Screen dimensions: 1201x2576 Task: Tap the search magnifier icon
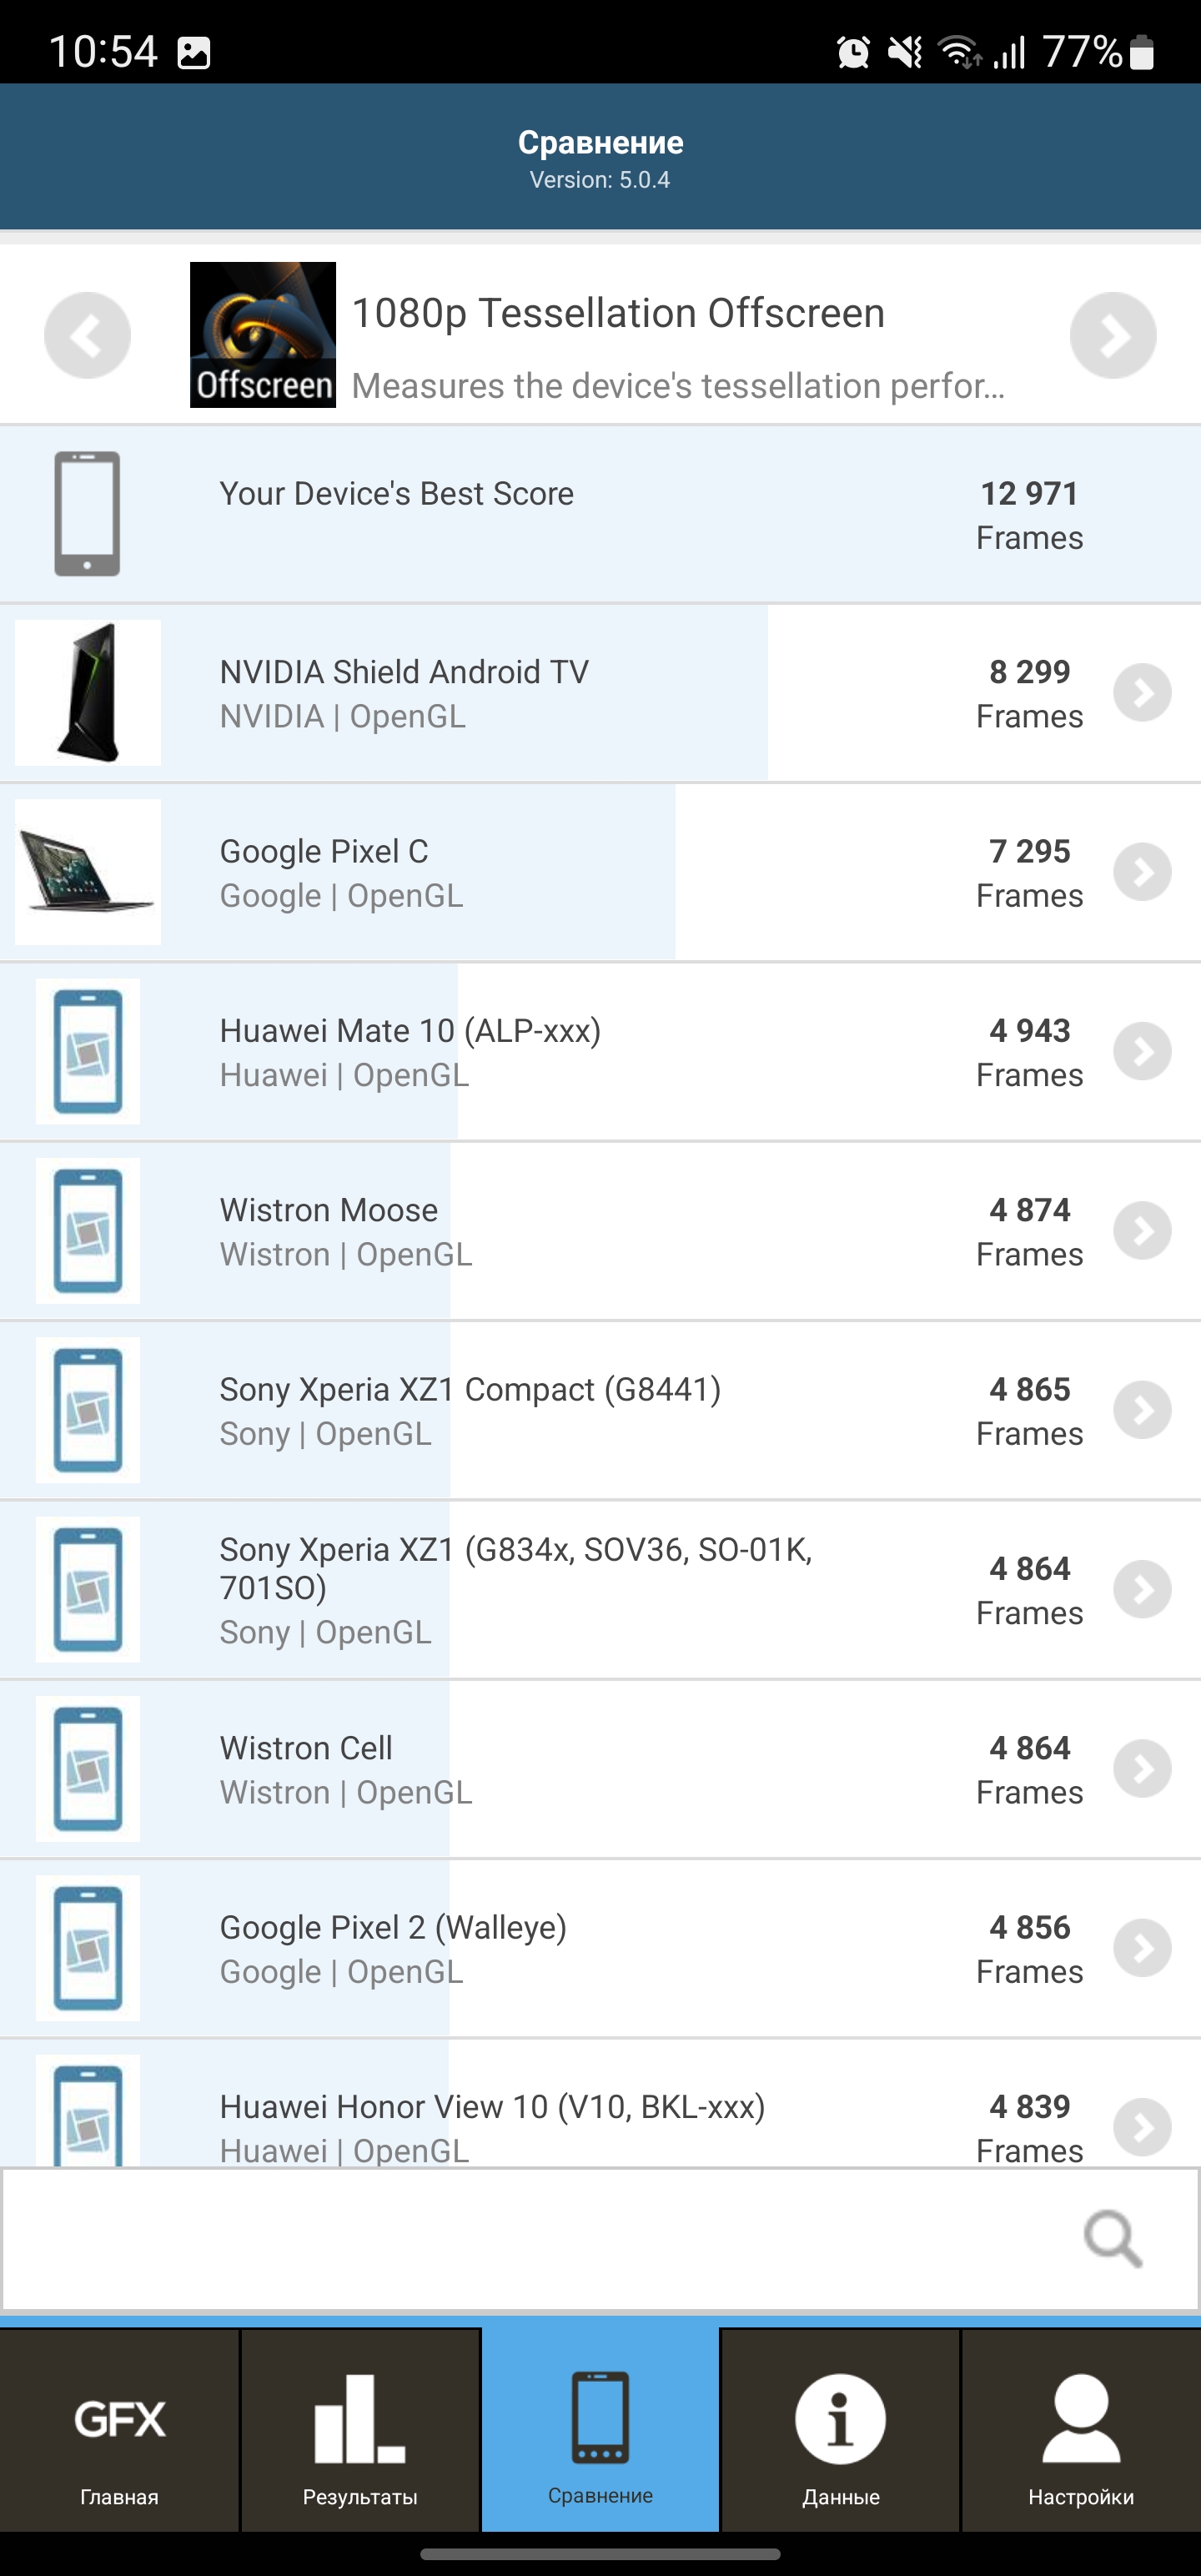[1112, 2238]
